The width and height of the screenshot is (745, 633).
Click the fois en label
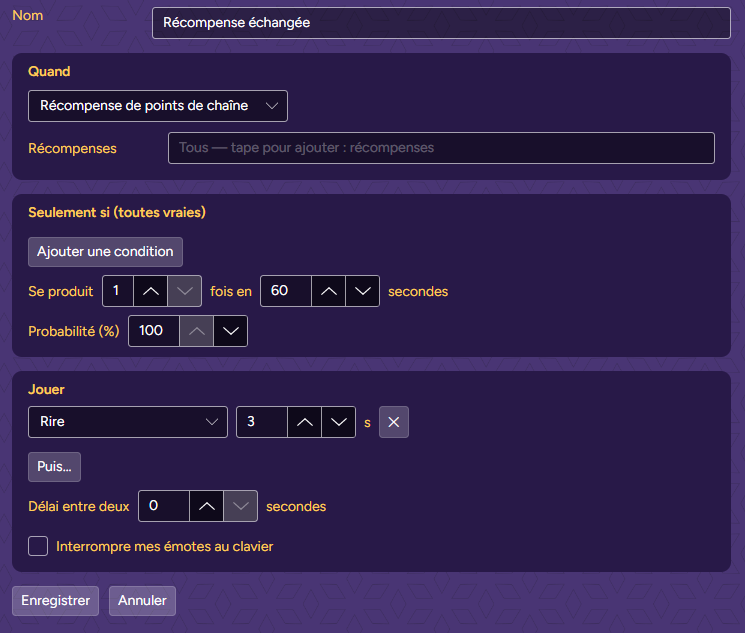click(x=231, y=291)
